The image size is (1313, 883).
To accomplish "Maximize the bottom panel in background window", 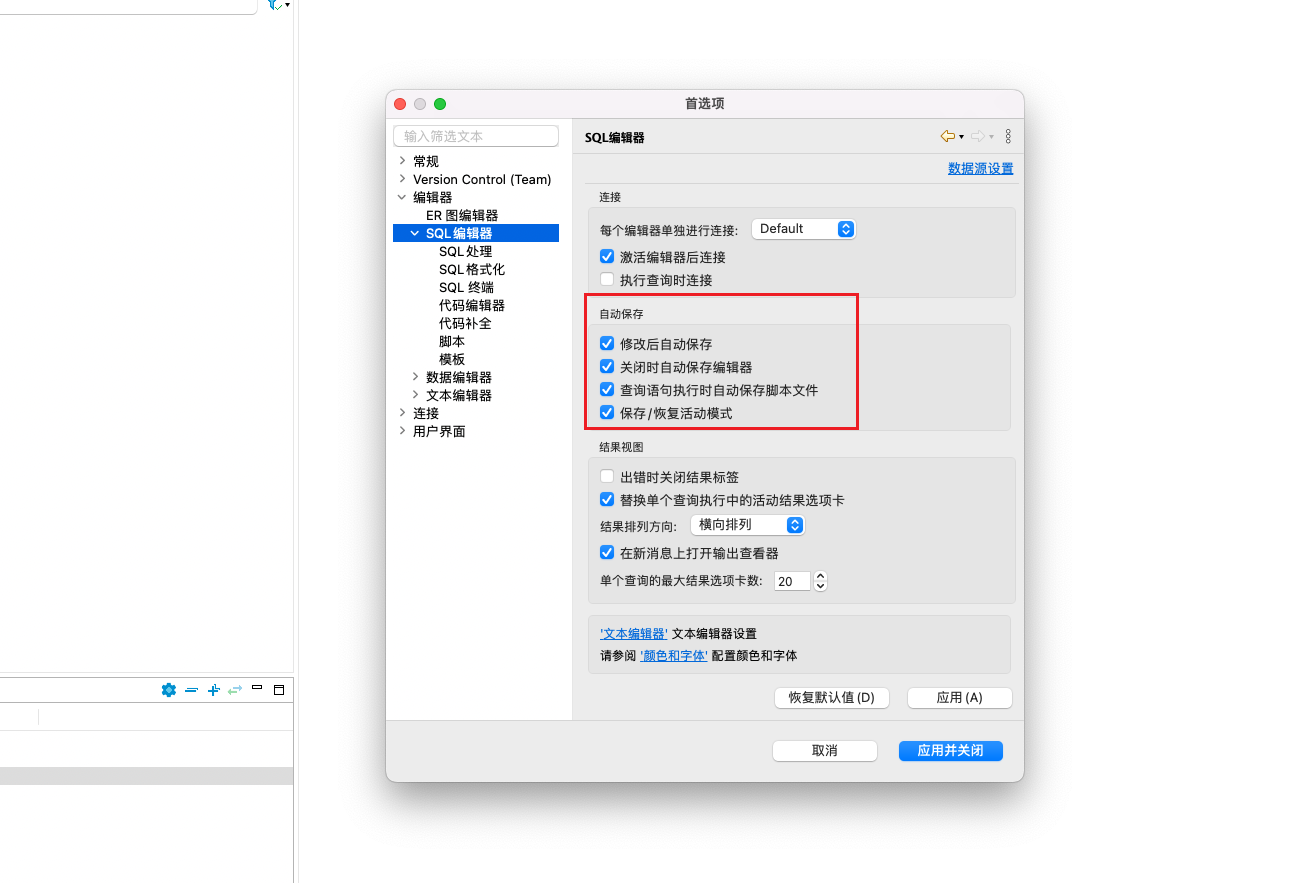I will 279,690.
